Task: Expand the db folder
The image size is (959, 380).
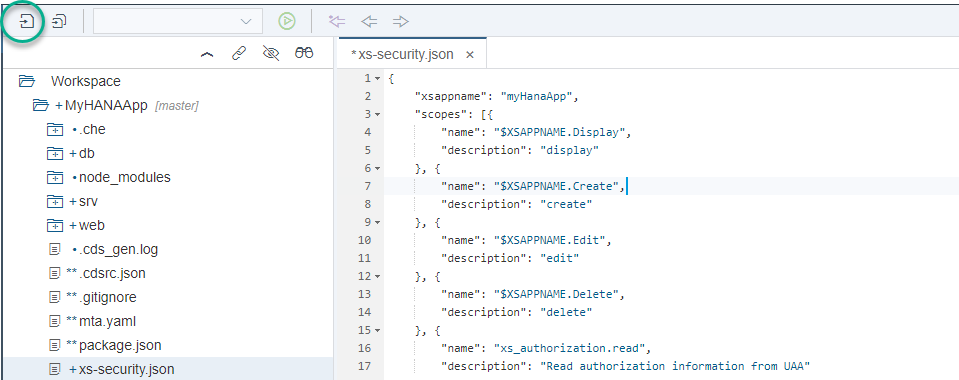Action: pos(55,154)
